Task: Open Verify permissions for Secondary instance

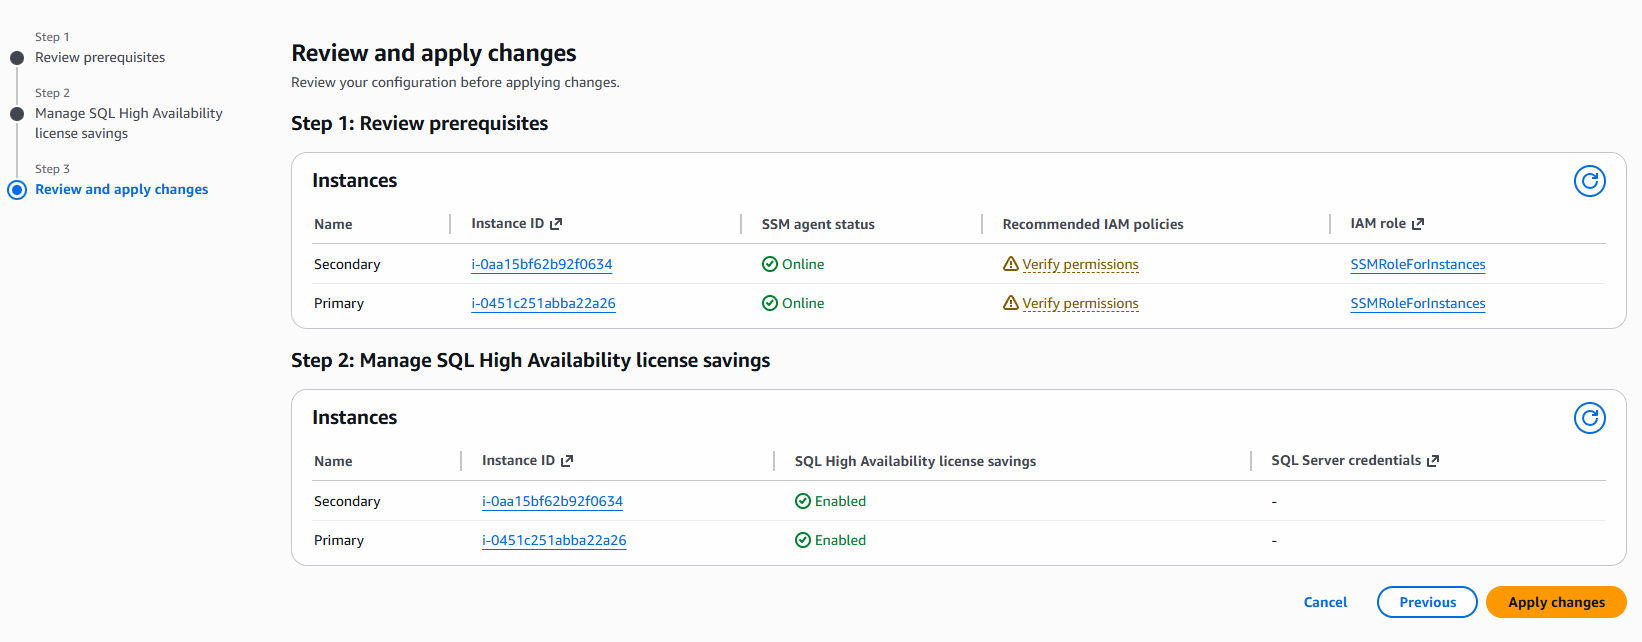Action: pyautogui.click(x=1080, y=265)
